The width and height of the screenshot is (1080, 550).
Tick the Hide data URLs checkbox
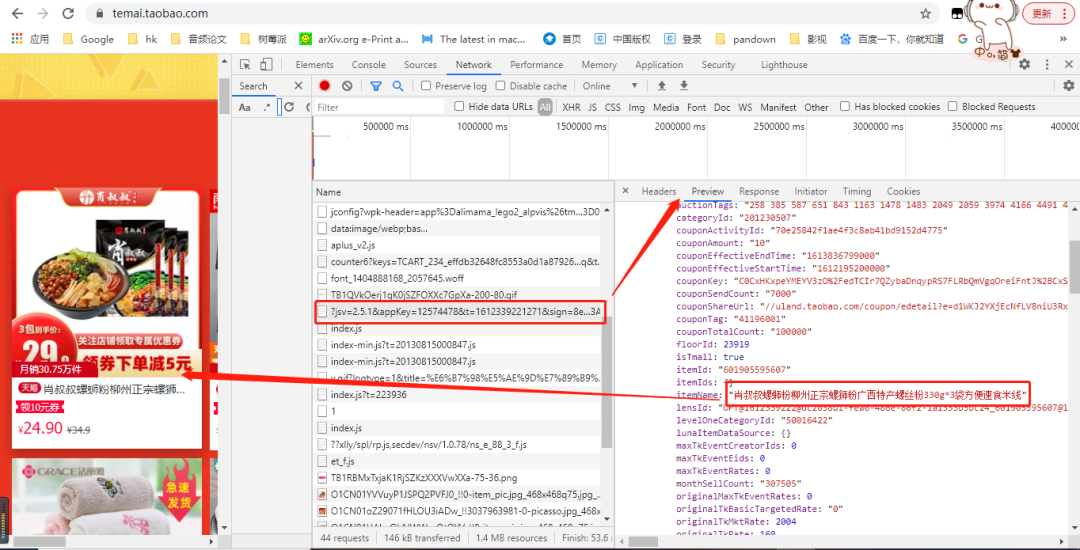coord(459,107)
